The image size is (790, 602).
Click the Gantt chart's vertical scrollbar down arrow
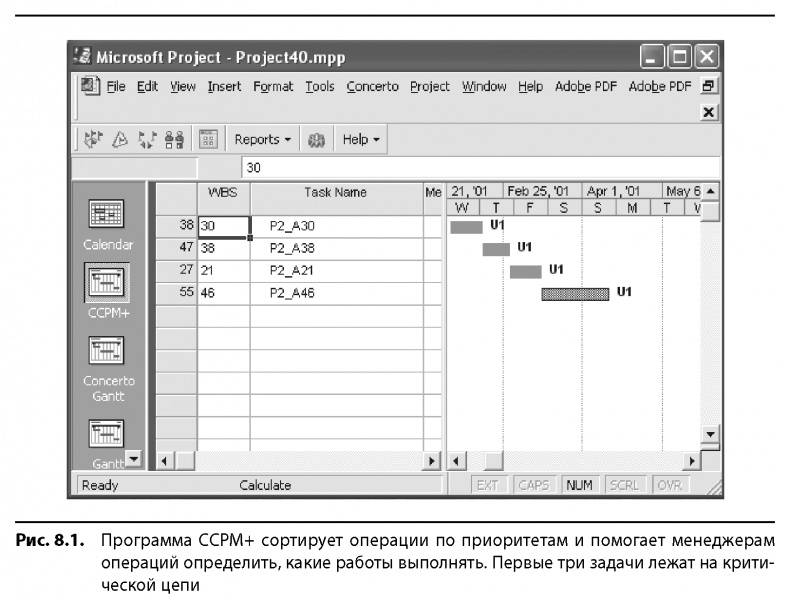[710, 434]
